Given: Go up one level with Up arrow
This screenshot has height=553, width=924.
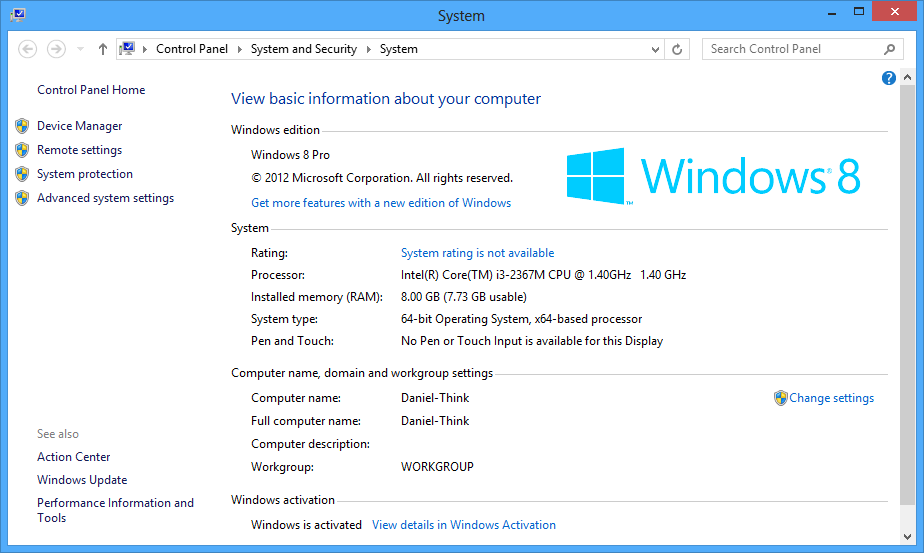Looking at the screenshot, I should point(103,49).
